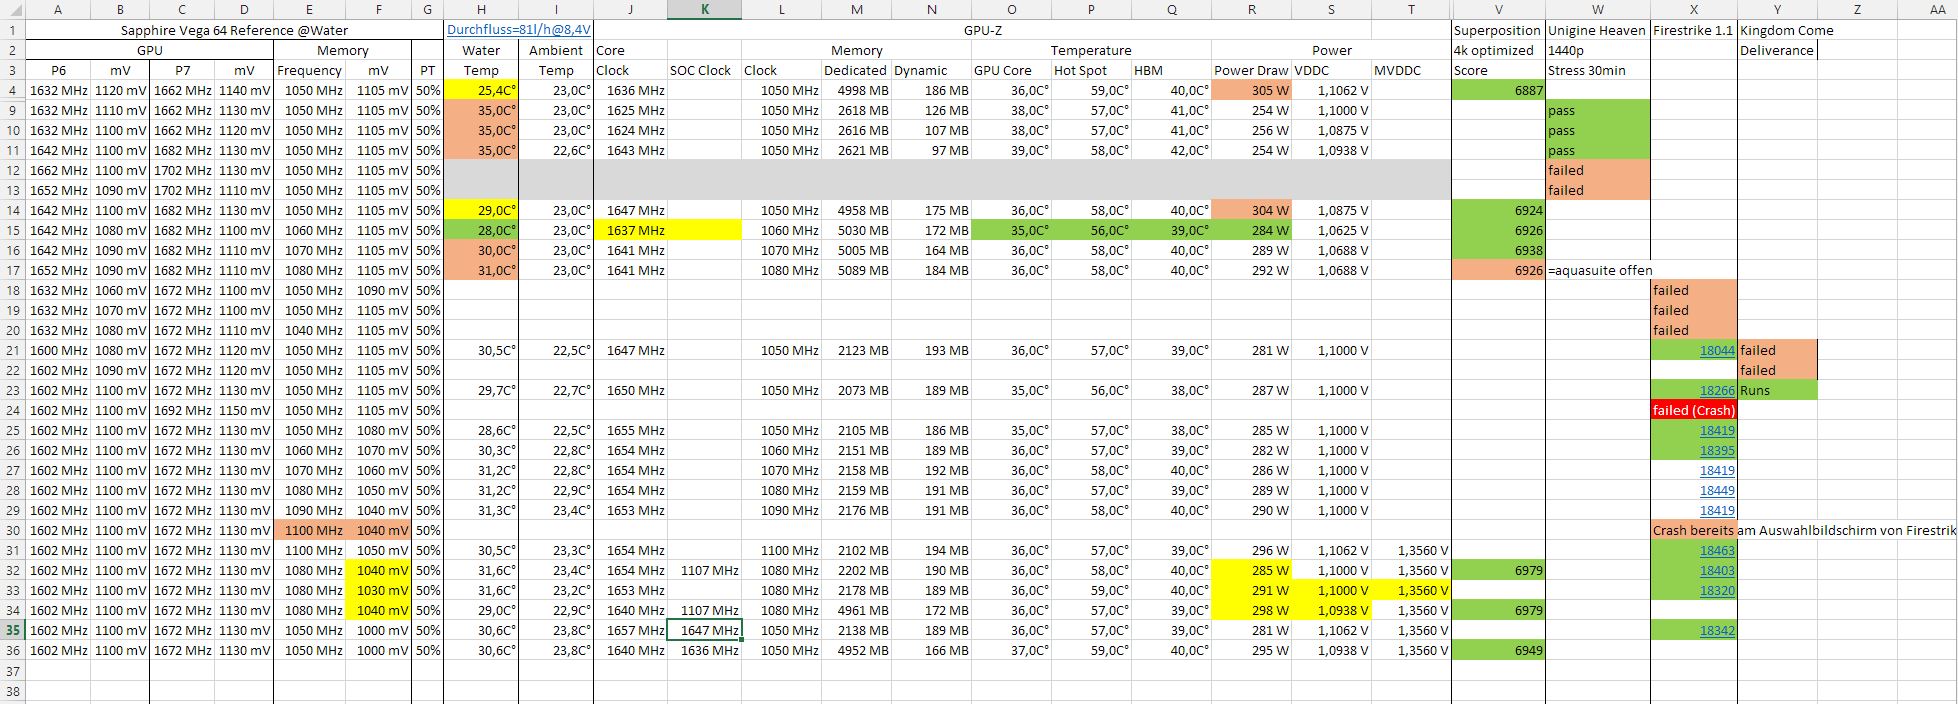This screenshot has width=1958, height=704.
Task: Open Firestrike score link 18449
Action: tap(1717, 490)
